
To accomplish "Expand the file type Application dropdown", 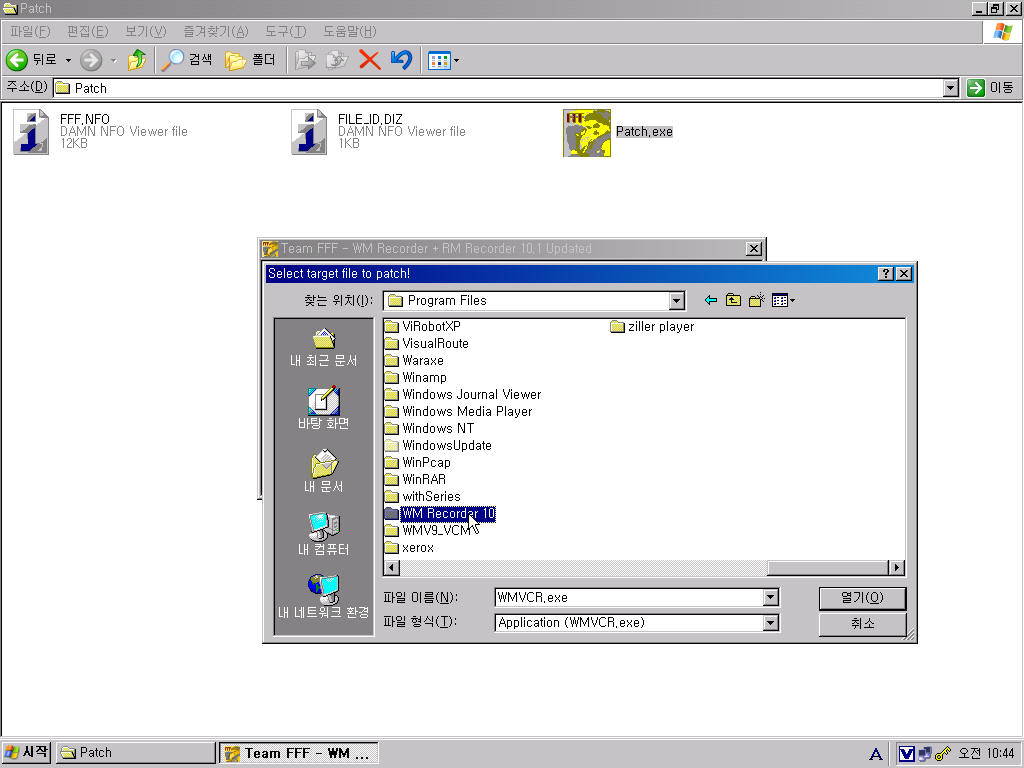I will point(771,622).
